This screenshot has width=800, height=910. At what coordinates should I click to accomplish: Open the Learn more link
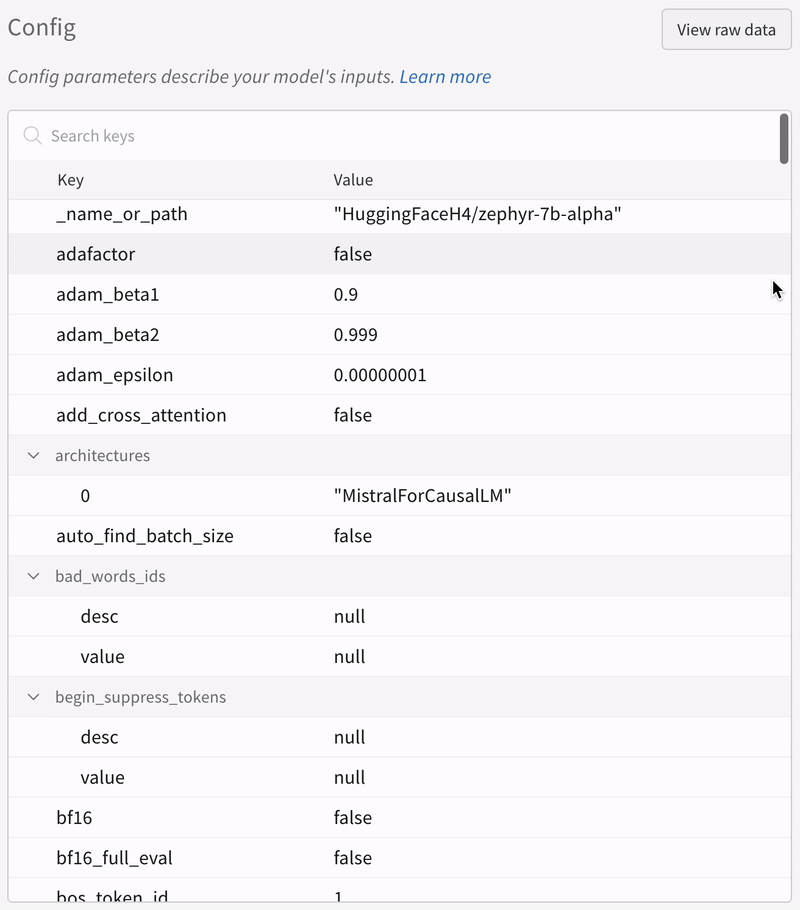point(445,76)
